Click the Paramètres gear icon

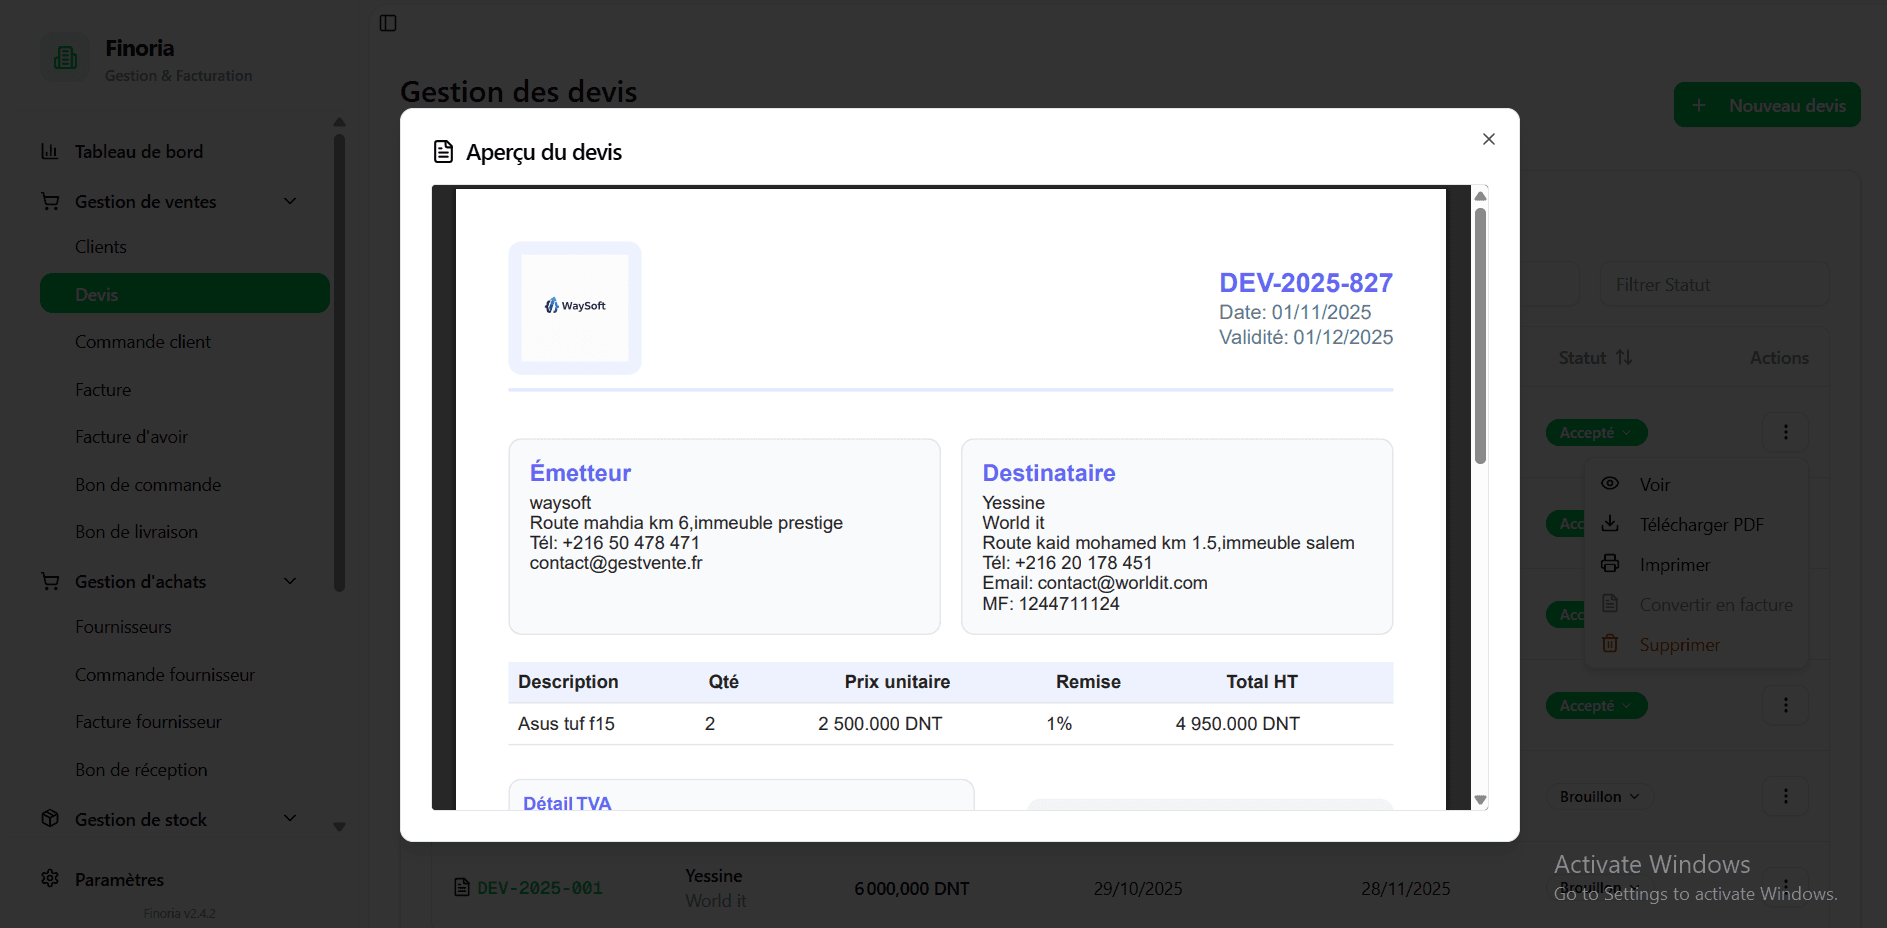pyautogui.click(x=50, y=878)
